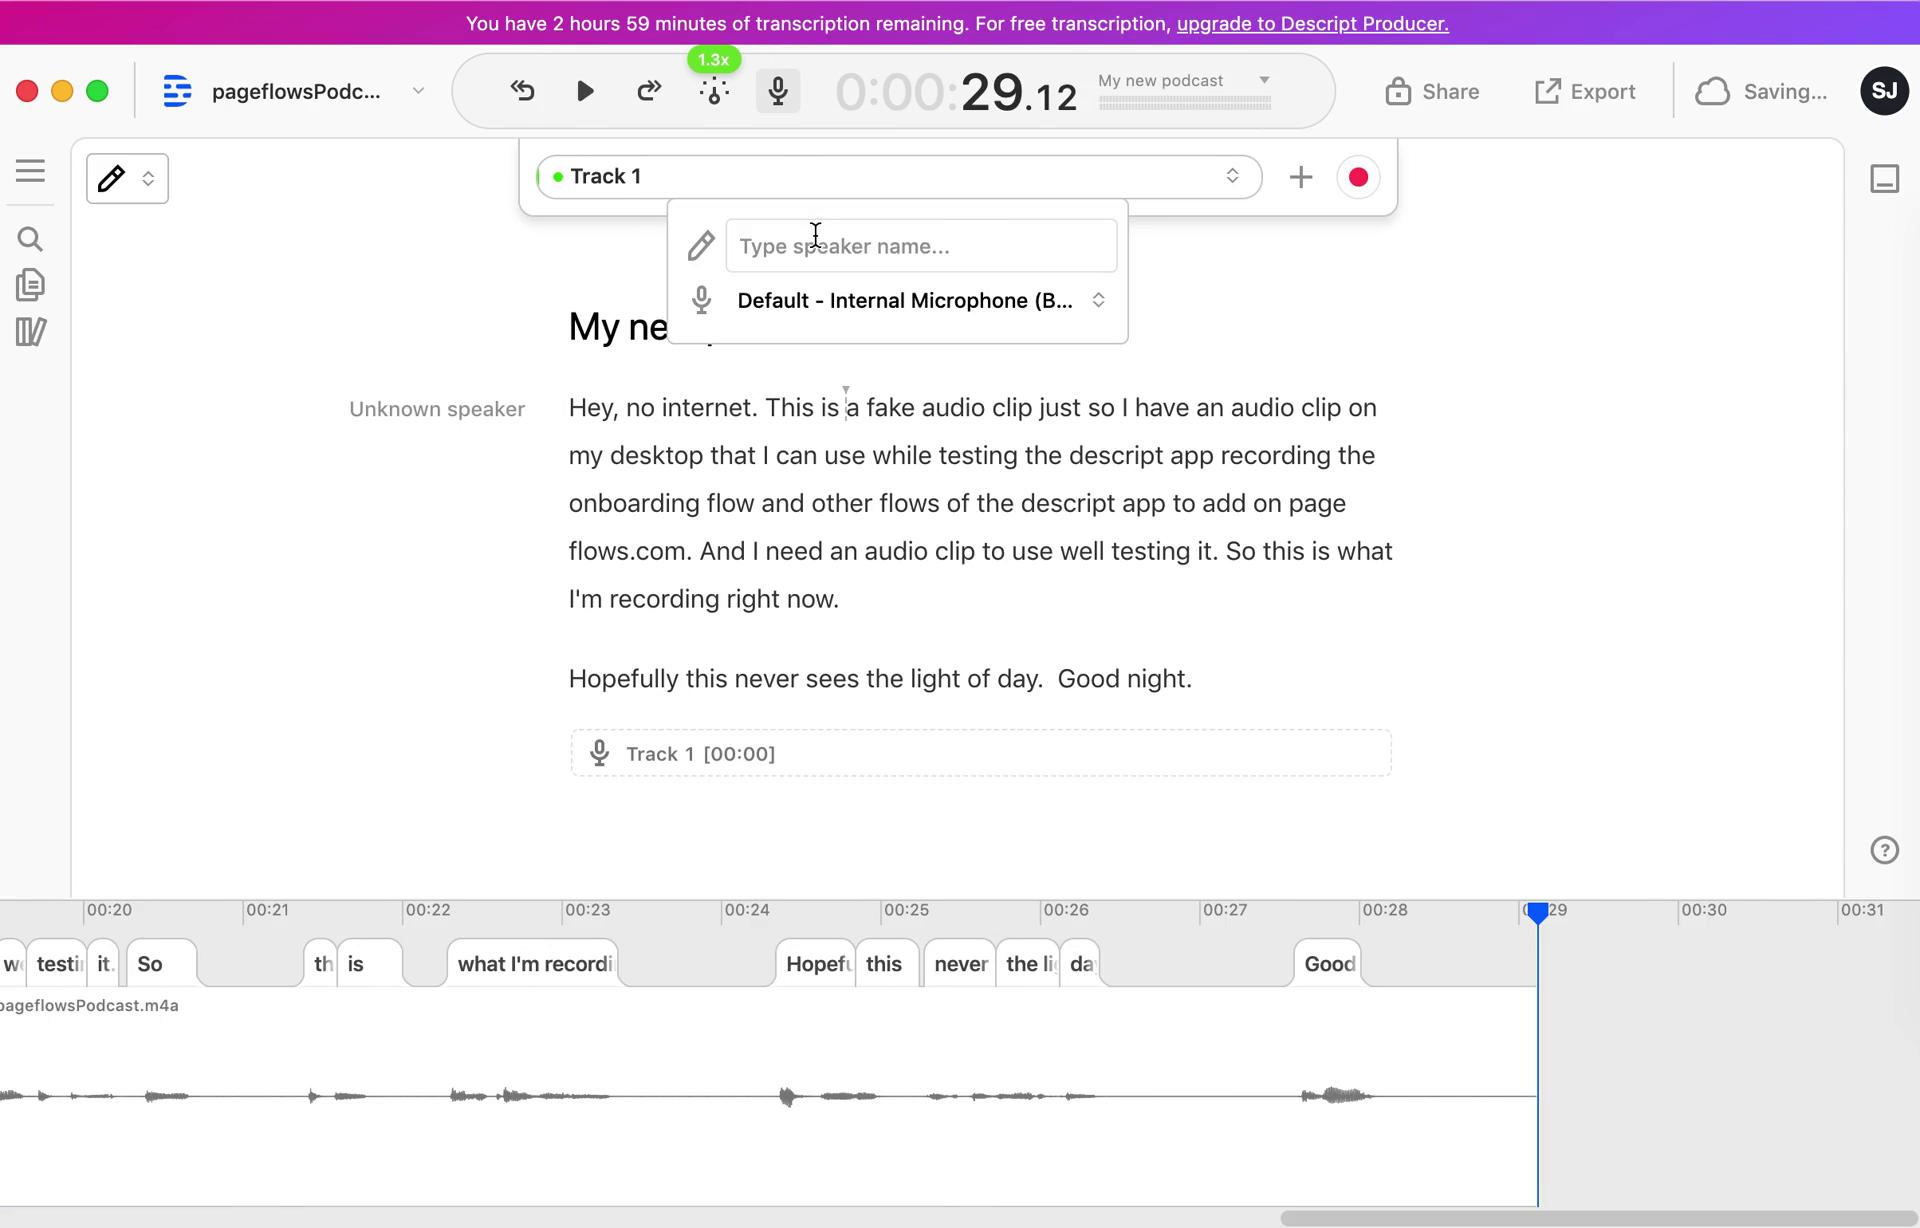Click the 'never' word clip in timeline

(960, 964)
